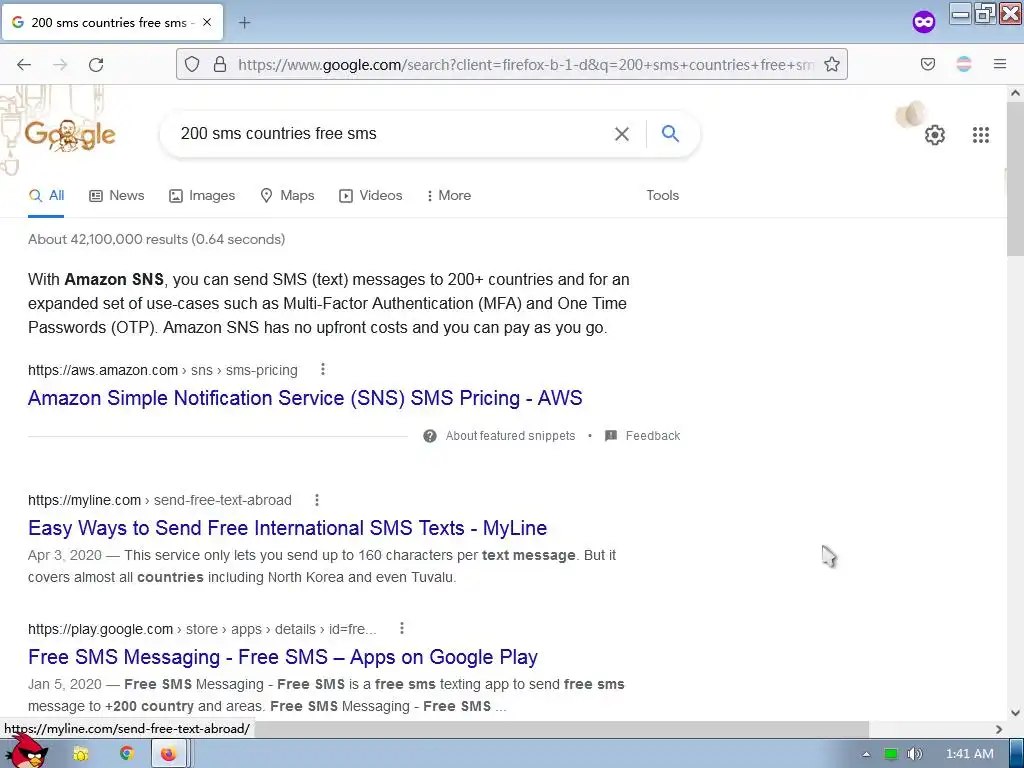Click the horizontal scrollbar right arrow
Image resolution: width=1024 pixels, height=768 pixels.
999,729
